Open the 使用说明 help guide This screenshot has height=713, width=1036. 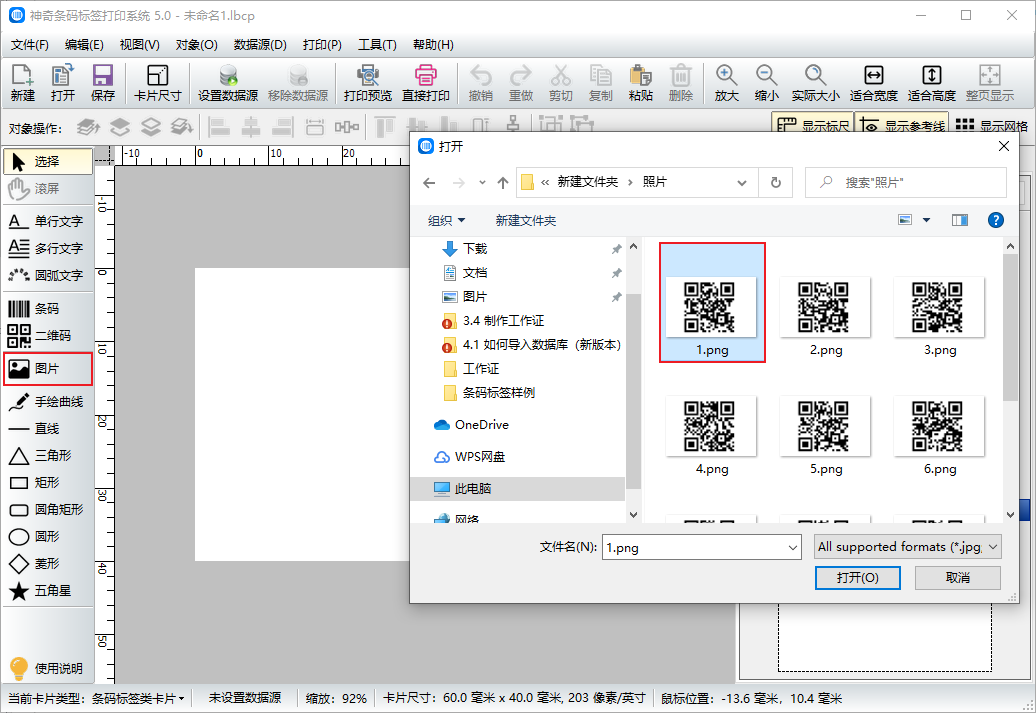(x=46, y=668)
